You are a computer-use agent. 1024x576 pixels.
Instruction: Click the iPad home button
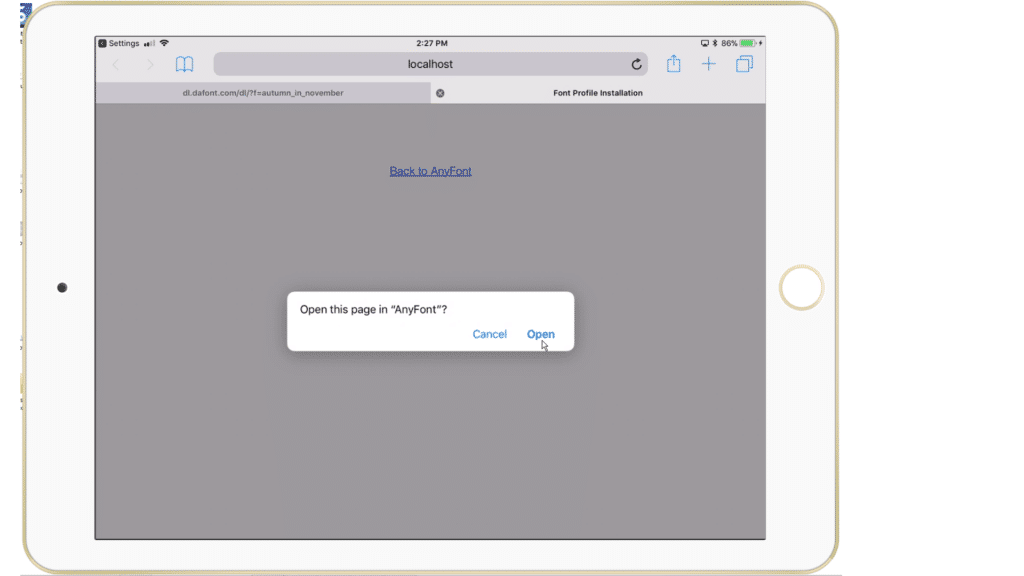click(801, 287)
